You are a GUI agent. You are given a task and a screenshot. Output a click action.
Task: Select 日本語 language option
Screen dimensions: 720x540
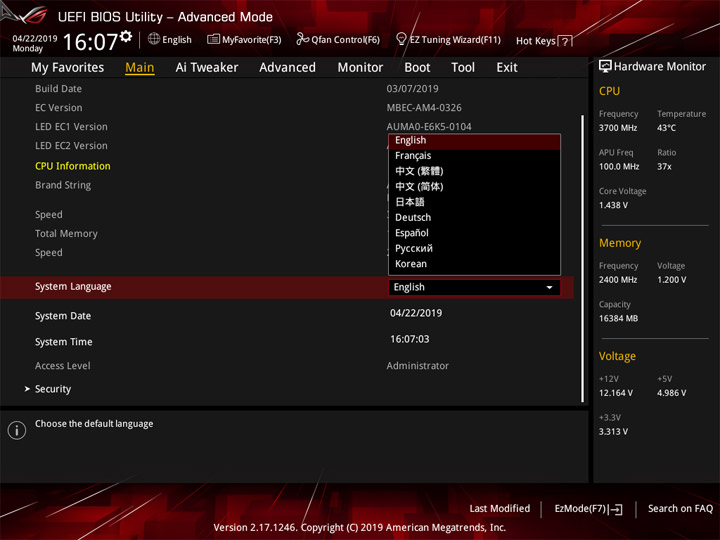click(474, 202)
